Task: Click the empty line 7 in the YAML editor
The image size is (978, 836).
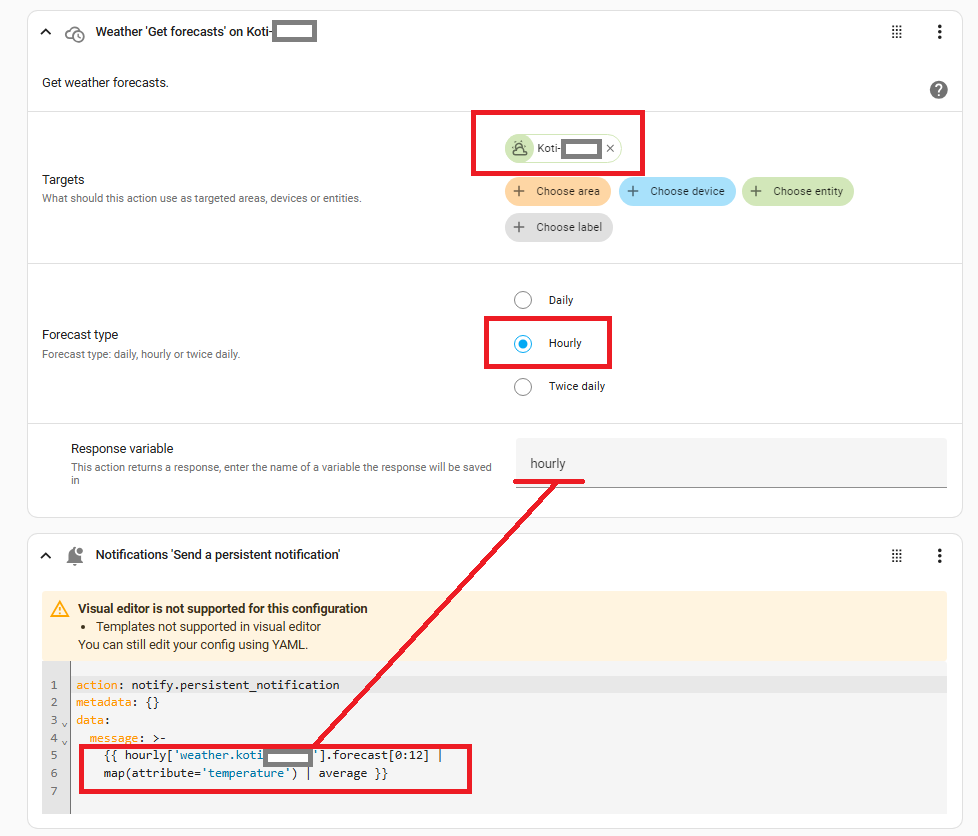Action: point(508,791)
